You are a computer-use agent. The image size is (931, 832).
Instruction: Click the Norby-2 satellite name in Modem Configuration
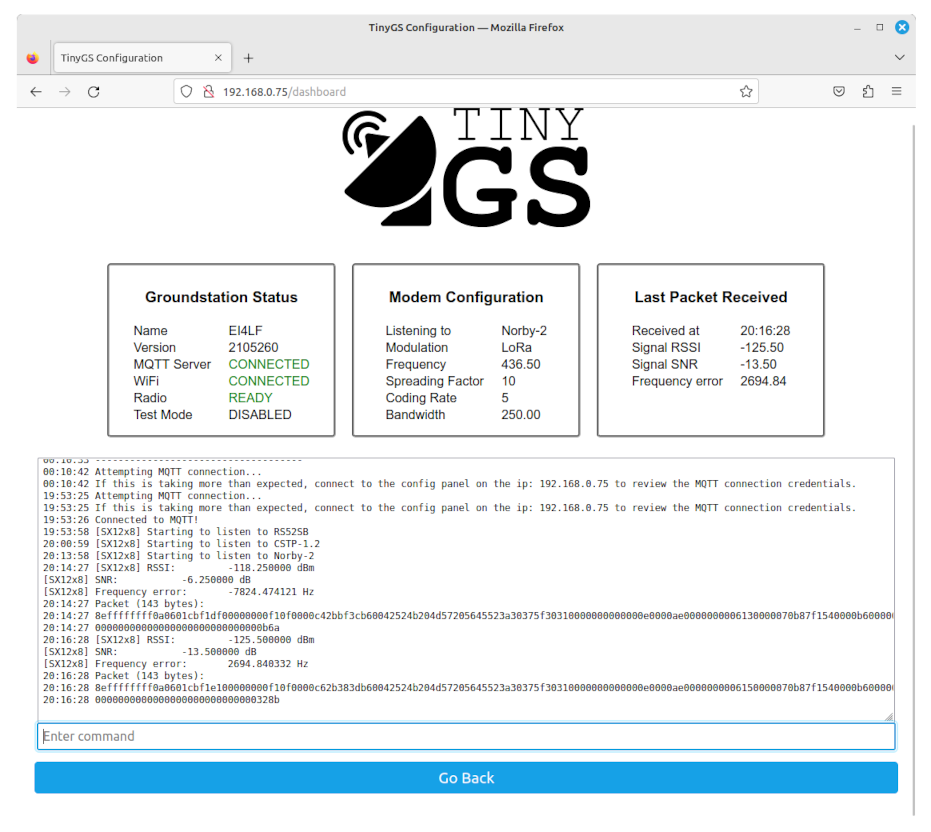[x=524, y=331]
